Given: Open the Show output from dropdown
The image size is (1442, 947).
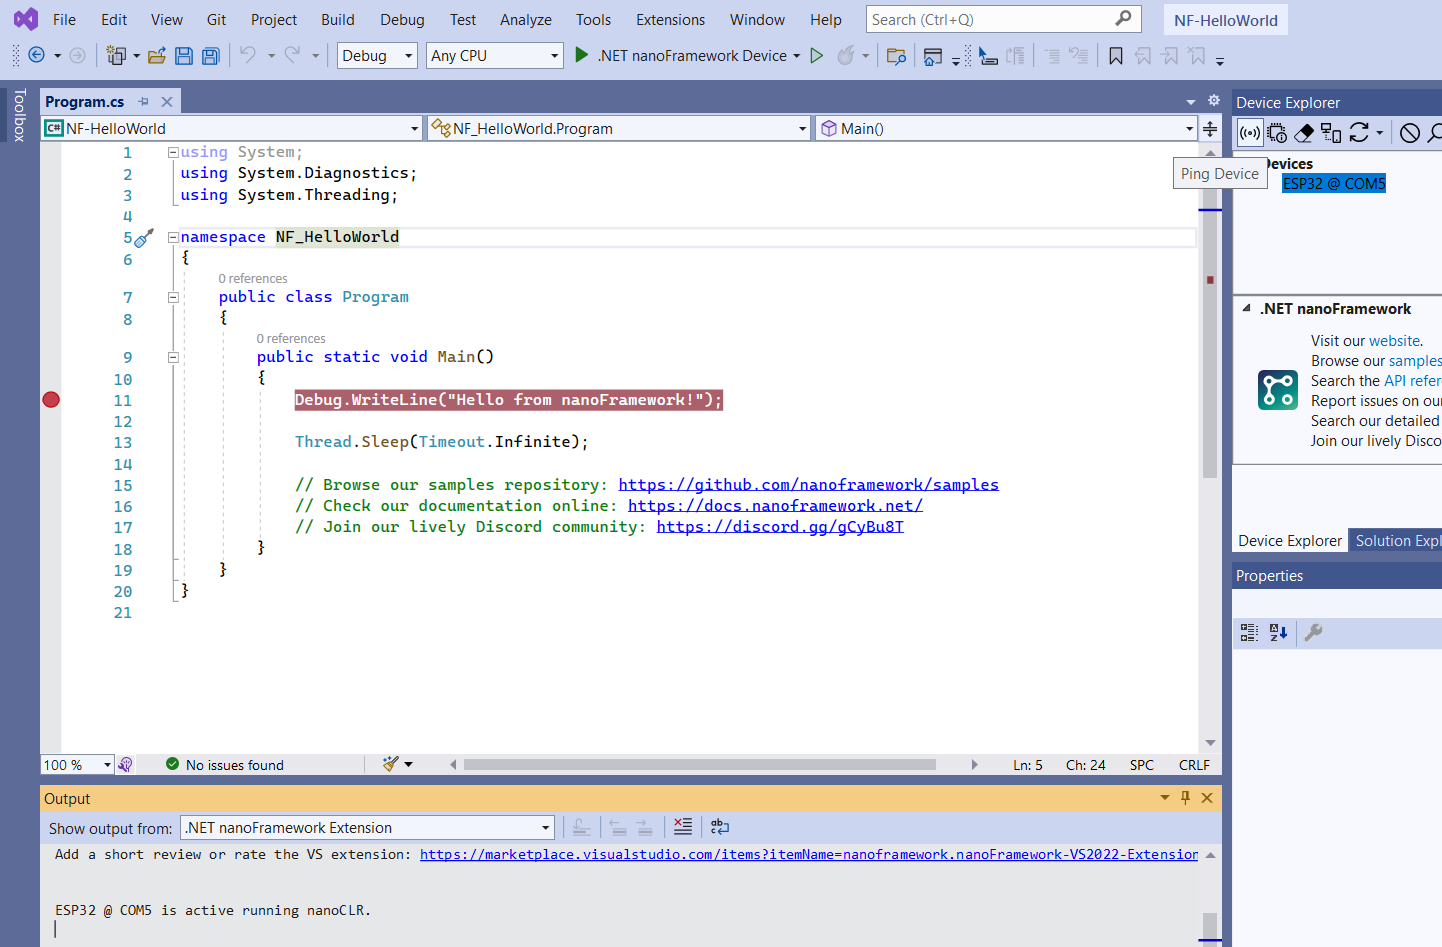Looking at the screenshot, I should click(x=367, y=828).
